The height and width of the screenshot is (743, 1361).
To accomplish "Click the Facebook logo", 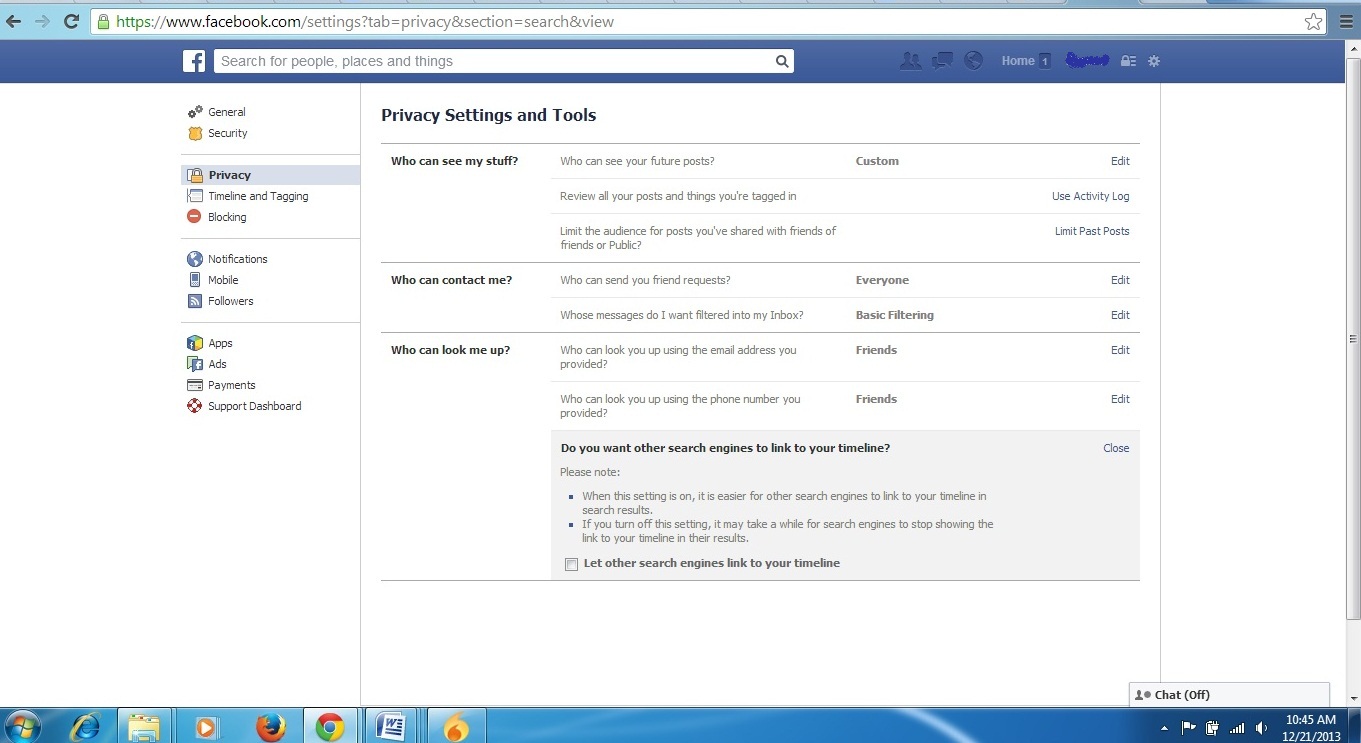I will pyautogui.click(x=193, y=60).
